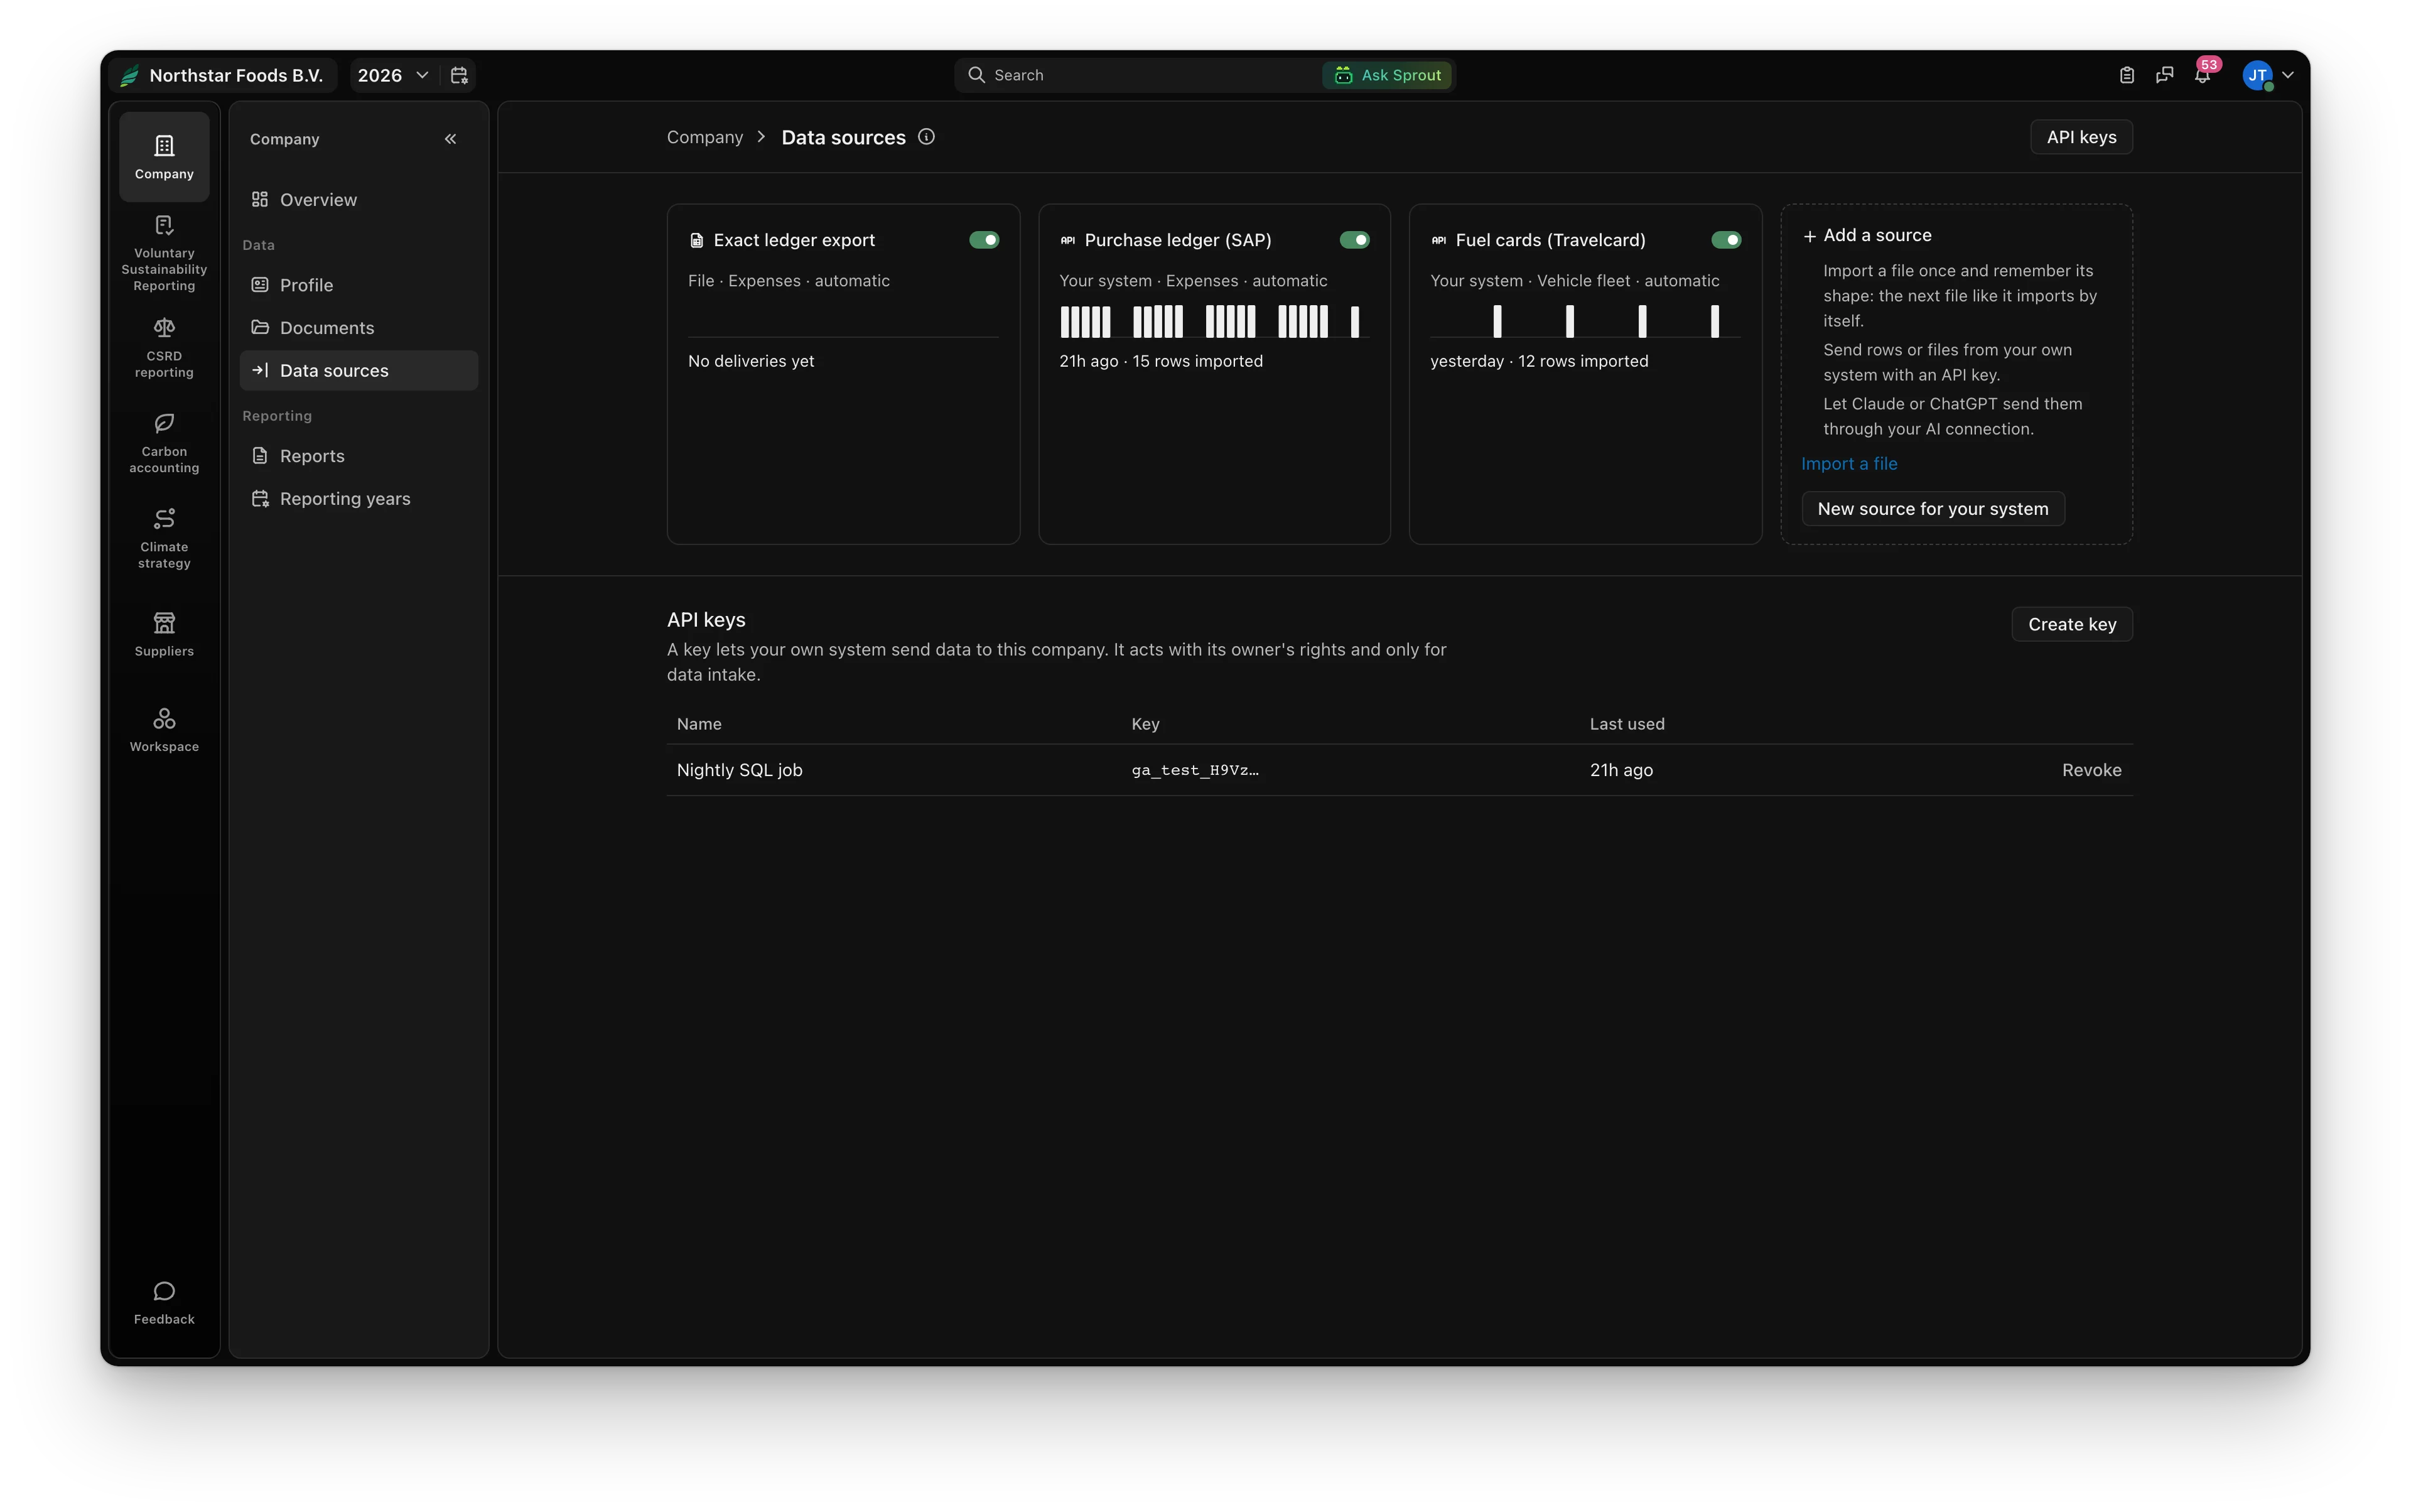The width and height of the screenshot is (2411, 1512).
Task: Go to Overview in Company menu
Action: point(359,200)
